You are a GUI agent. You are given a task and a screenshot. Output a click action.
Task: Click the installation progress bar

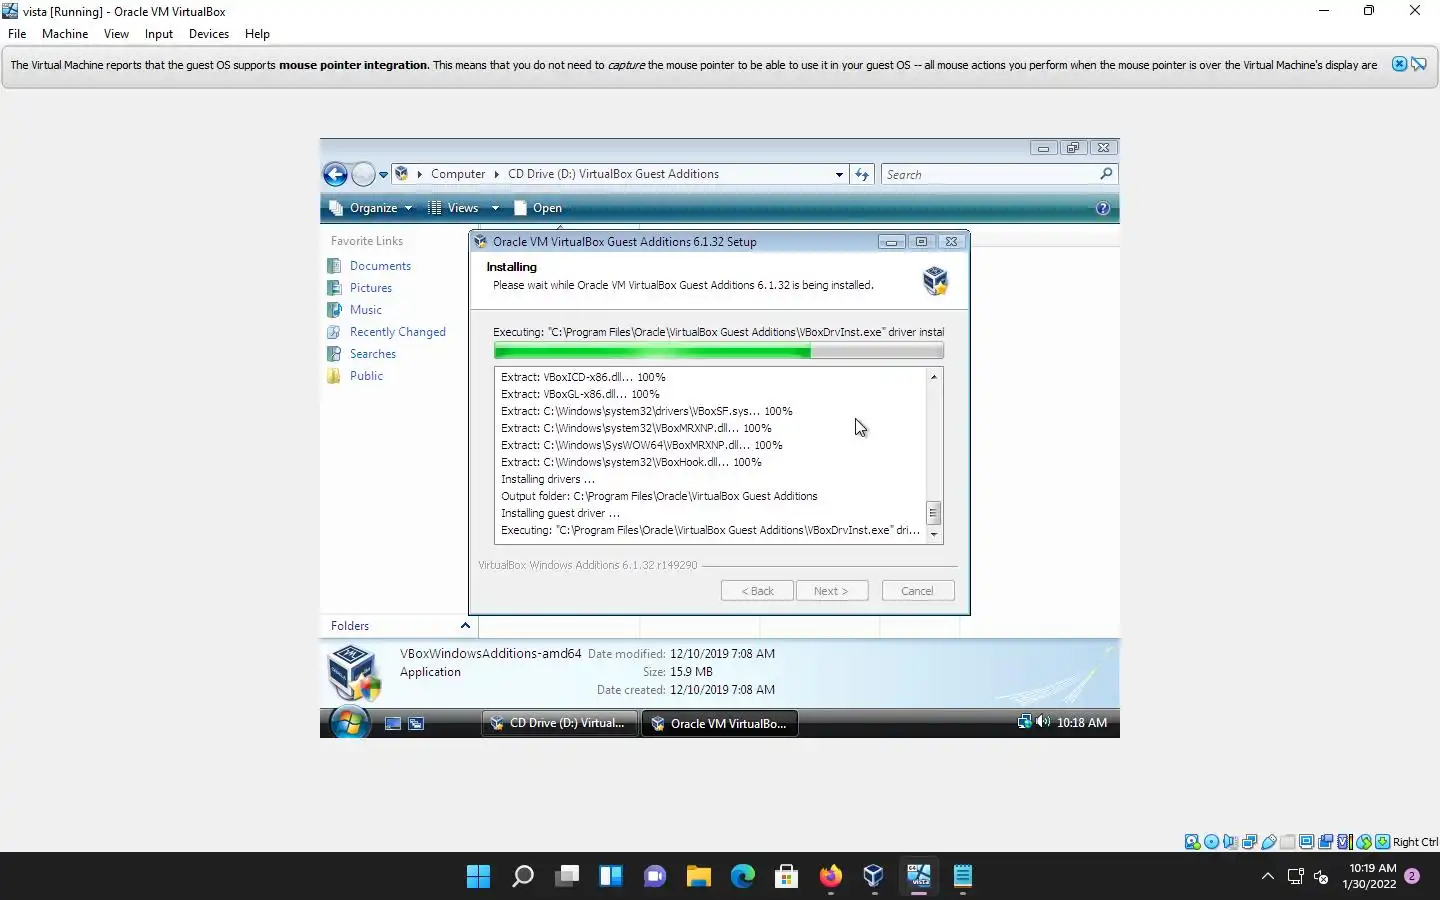pos(718,351)
